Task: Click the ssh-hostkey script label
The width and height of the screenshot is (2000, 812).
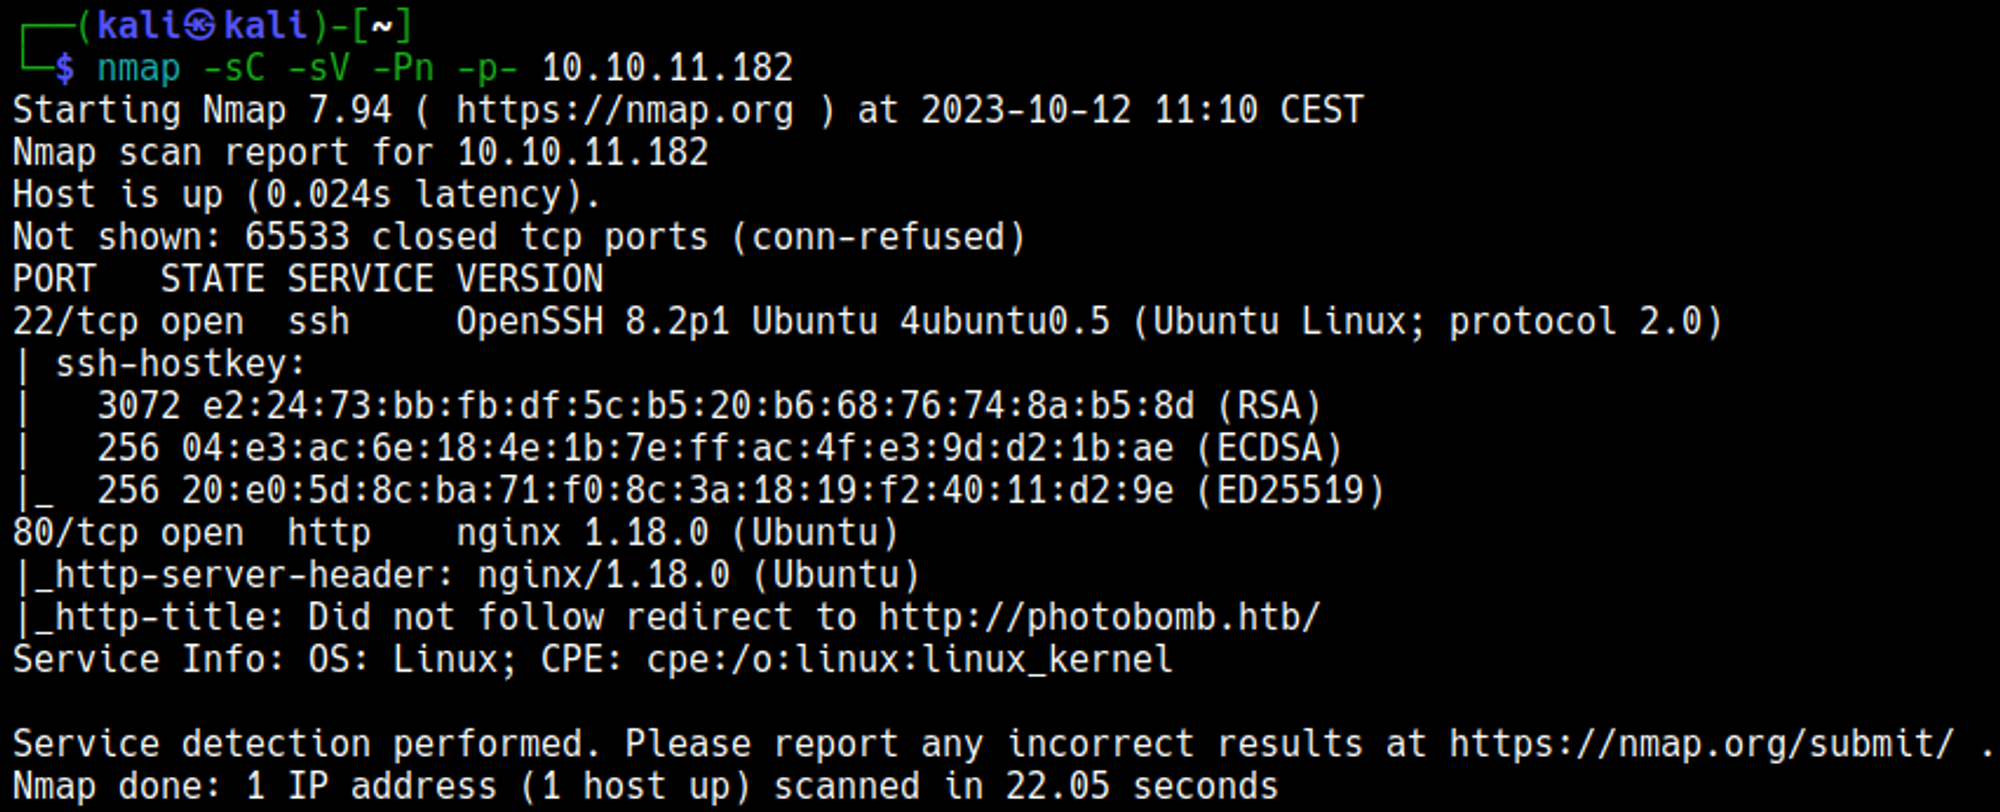Action: 180,364
